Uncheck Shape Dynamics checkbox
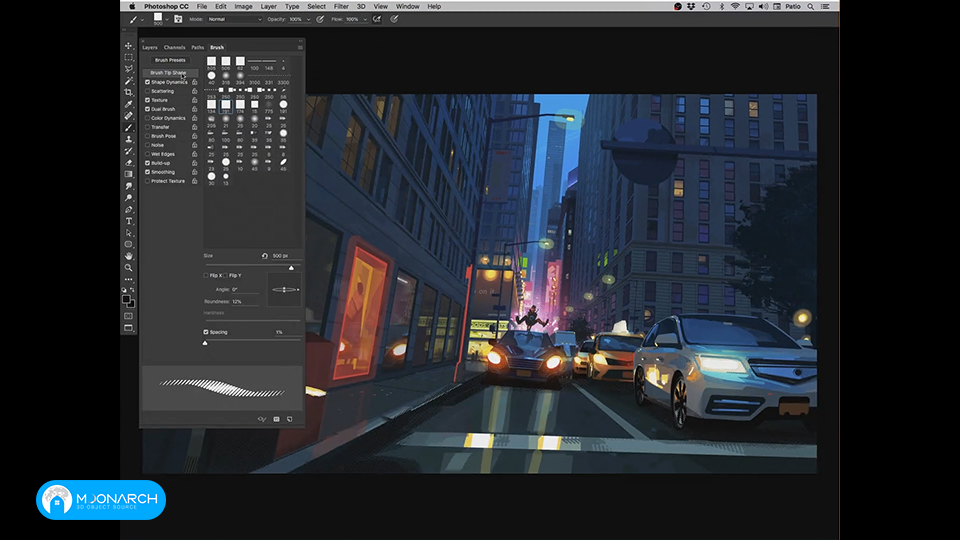This screenshot has width=960, height=540. [148, 82]
